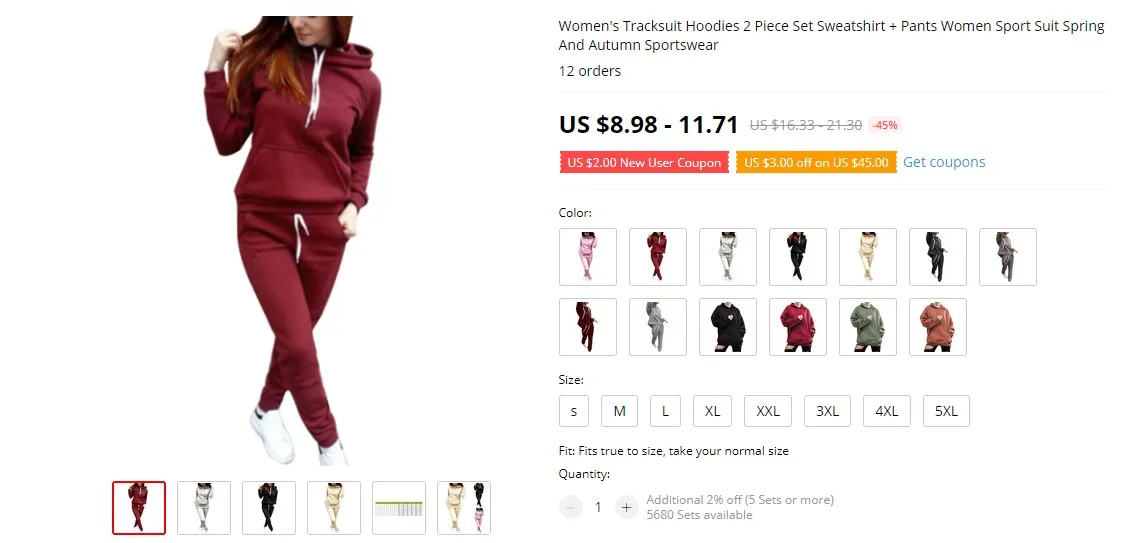Click the quantity input field
This screenshot has width=1131, height=543.
tap(598, 508)
